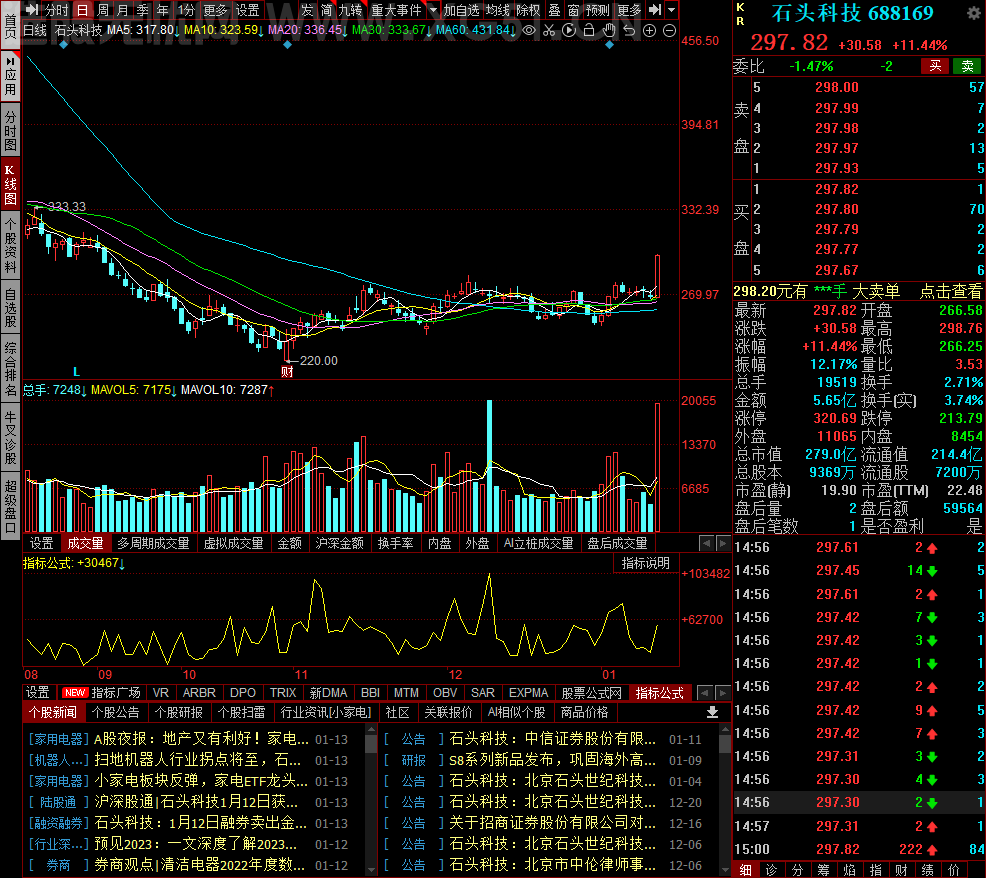Screen dimensions: 986x878
Task: Open the 指标说明 indicator description
Action: (646, 563)
